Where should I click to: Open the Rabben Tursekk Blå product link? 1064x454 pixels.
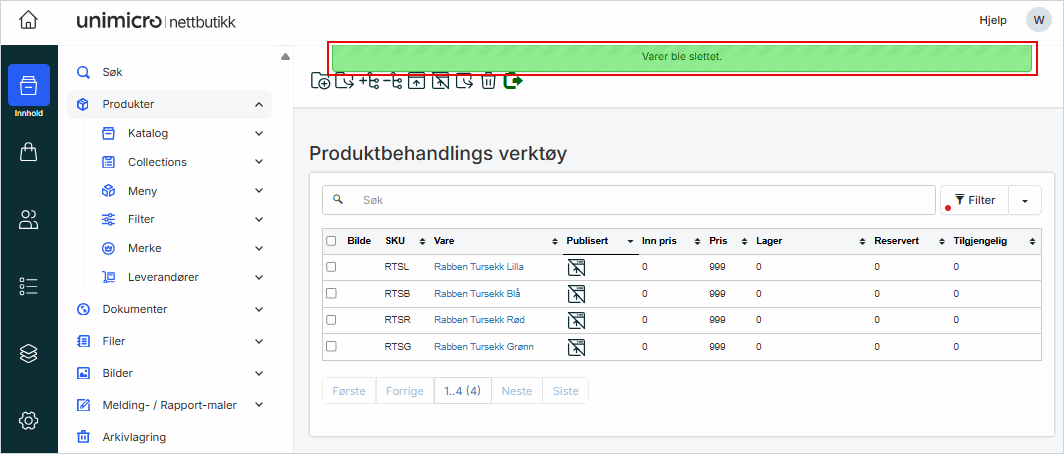tap(477, 294)
